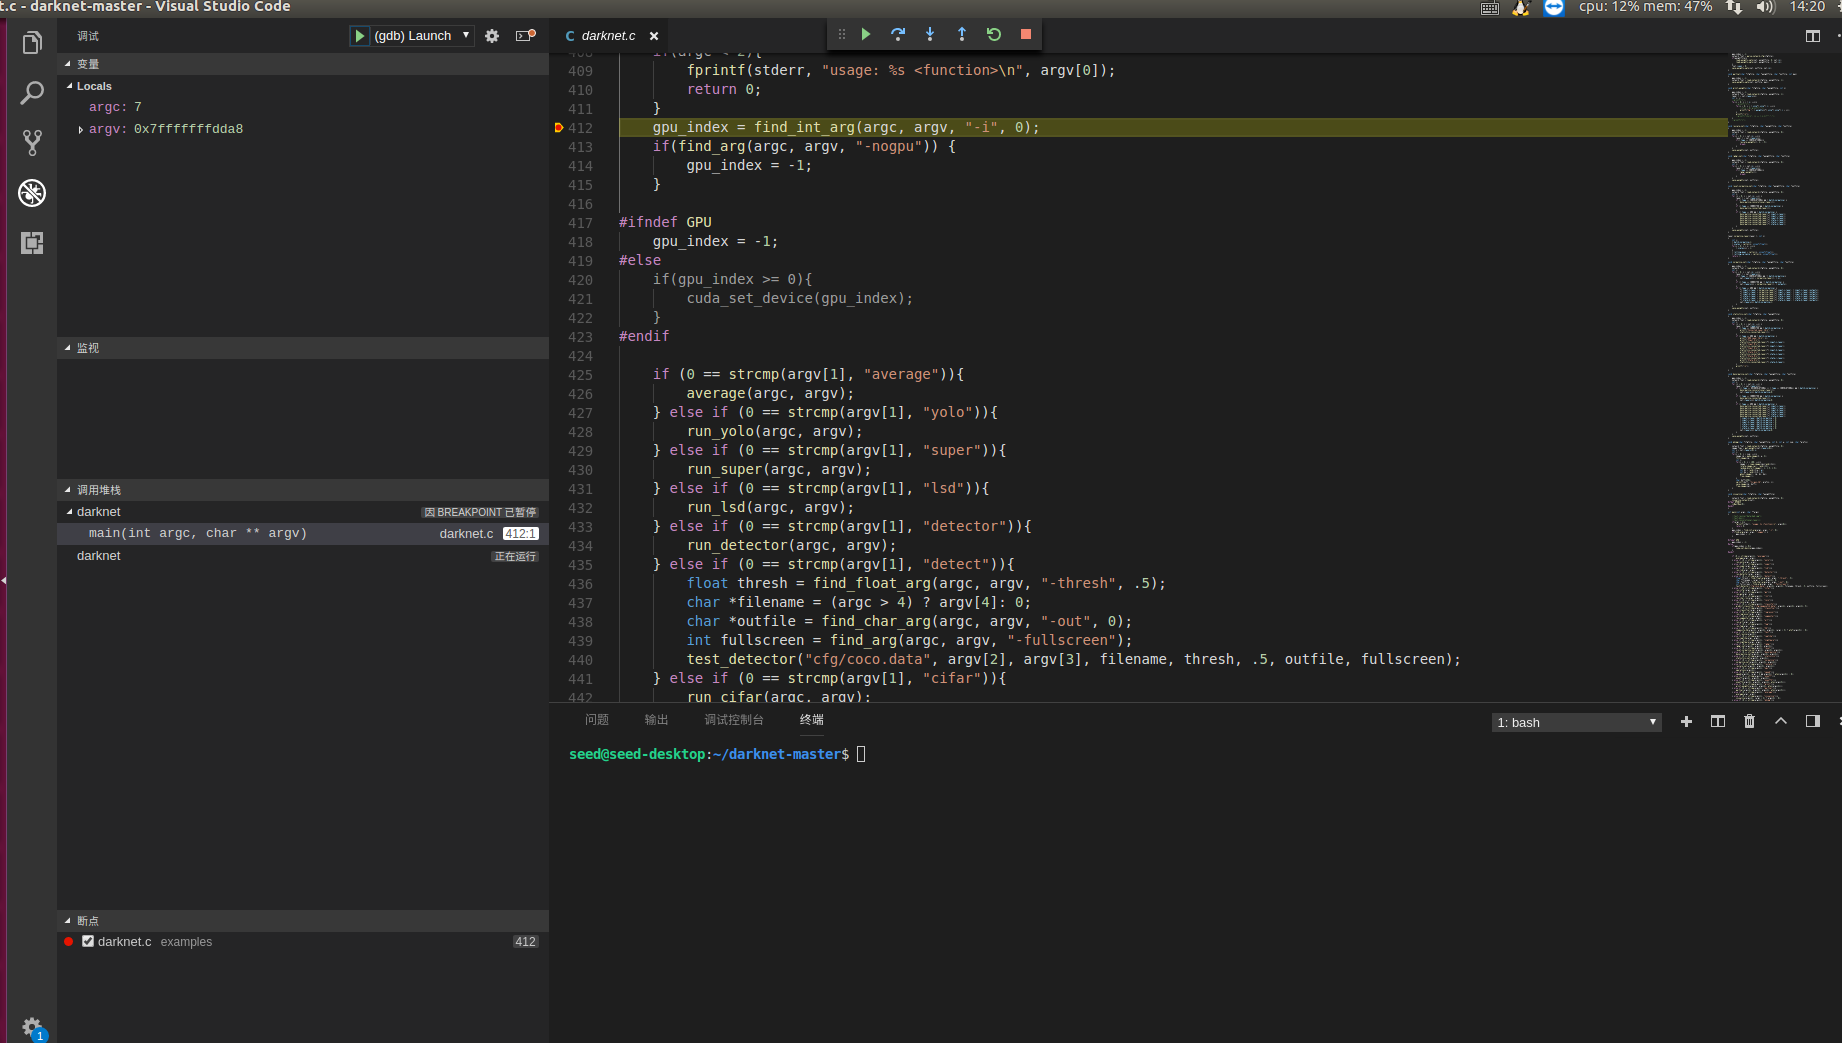The height and width of the screenshot is (1043, 1842).
Task: Open the Explorer view in activity bar
Action: click(32, 43)
